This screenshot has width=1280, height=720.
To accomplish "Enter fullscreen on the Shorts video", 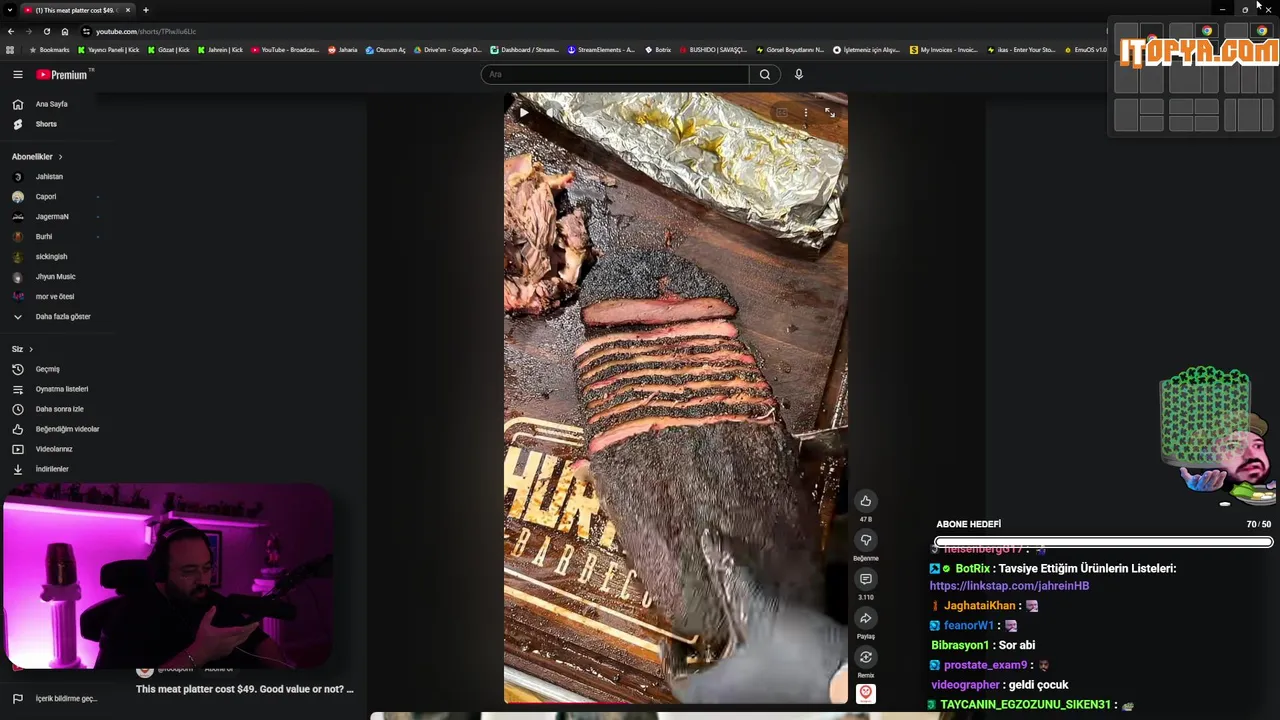I will (829, 113).
